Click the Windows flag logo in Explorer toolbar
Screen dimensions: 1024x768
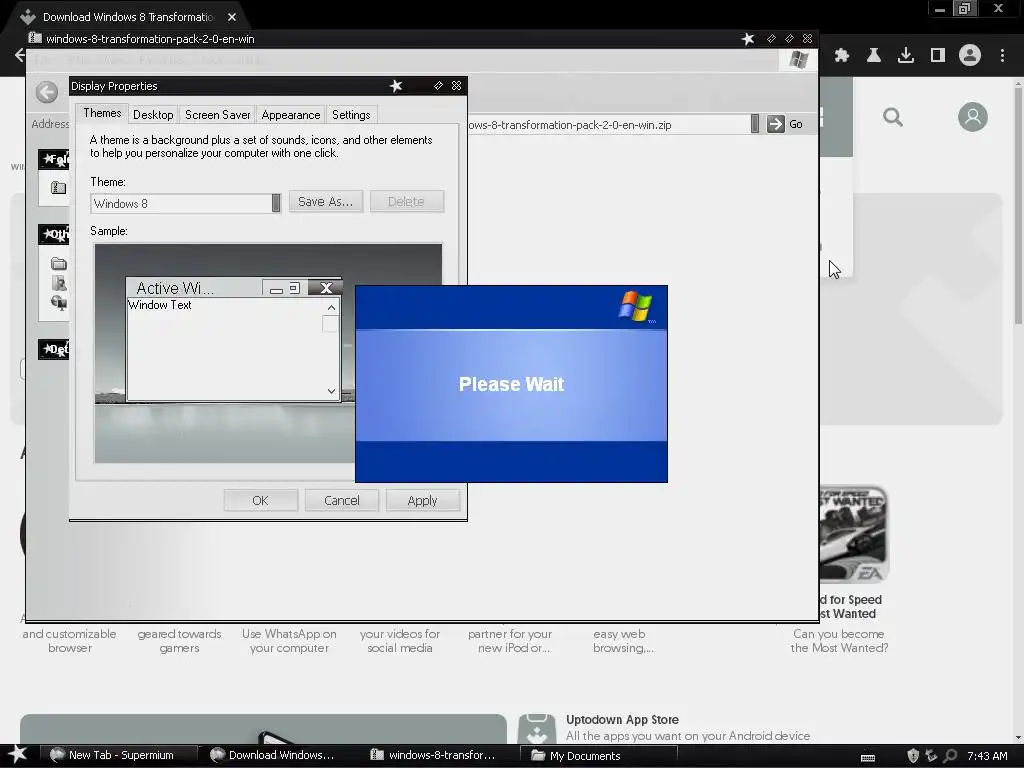click(798, 60)
